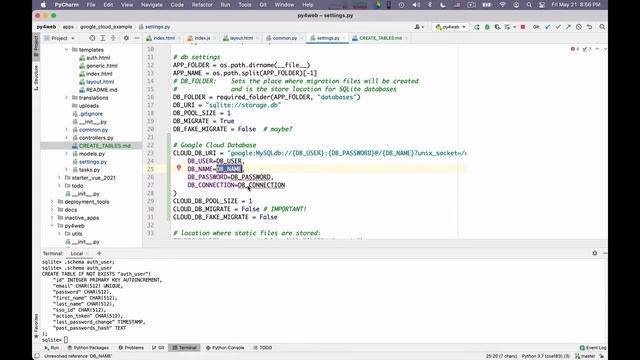Image resolution: width=640 pixels, height=360 pixels.
Task: Click the Python 3.7 interpreter status entry
Action: 545,356
